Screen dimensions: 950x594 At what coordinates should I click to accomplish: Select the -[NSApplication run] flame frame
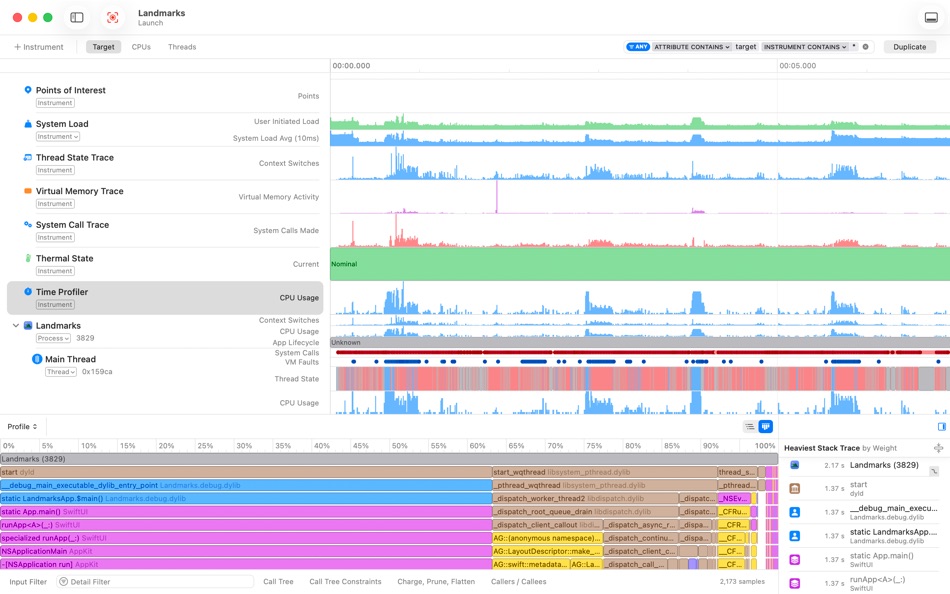[246, 564]
